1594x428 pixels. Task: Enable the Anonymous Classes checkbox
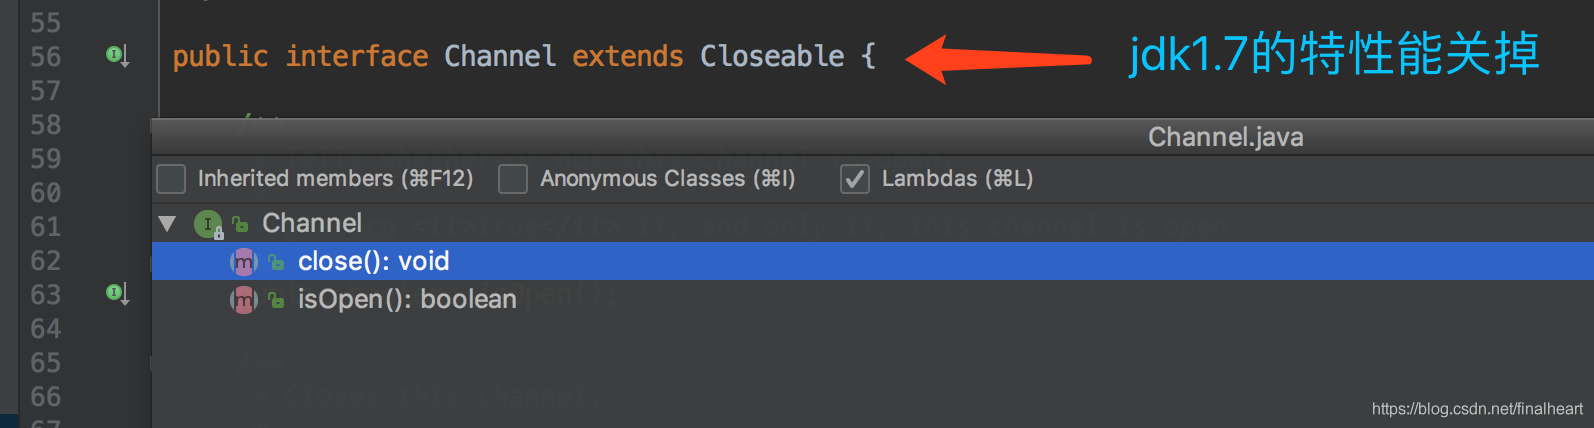[x=513, y=179]
